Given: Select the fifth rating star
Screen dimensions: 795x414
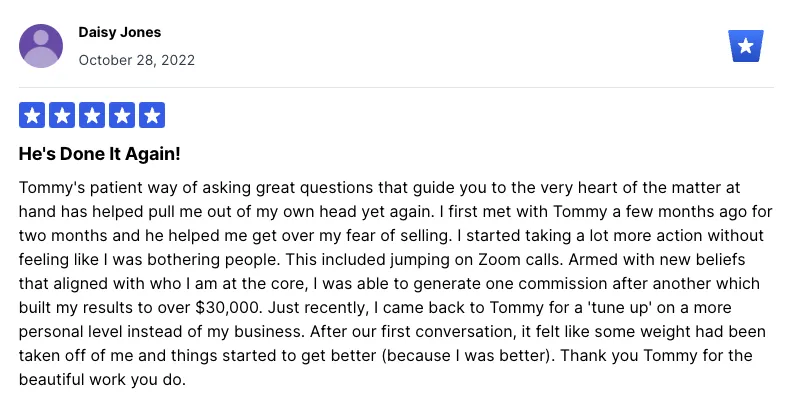Looking at the screenshot, I should coord(152,115).
